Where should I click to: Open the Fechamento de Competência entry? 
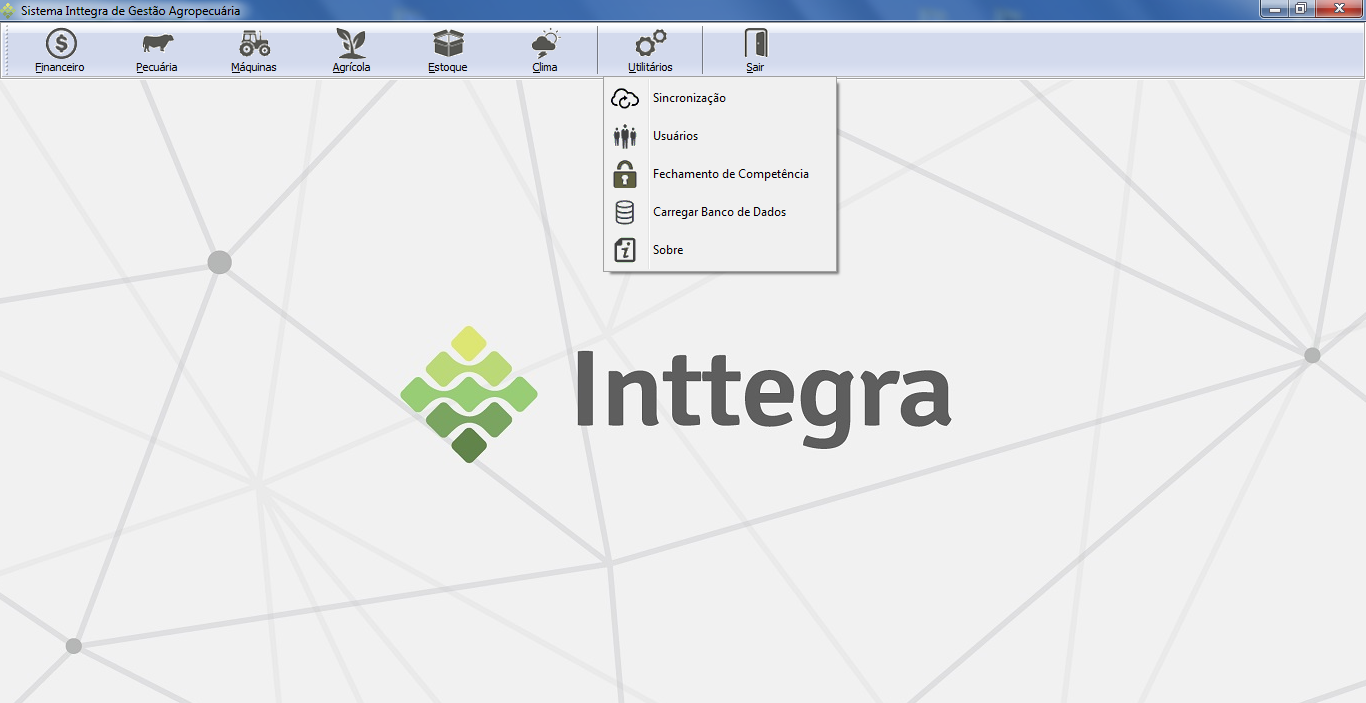(720, 174)
